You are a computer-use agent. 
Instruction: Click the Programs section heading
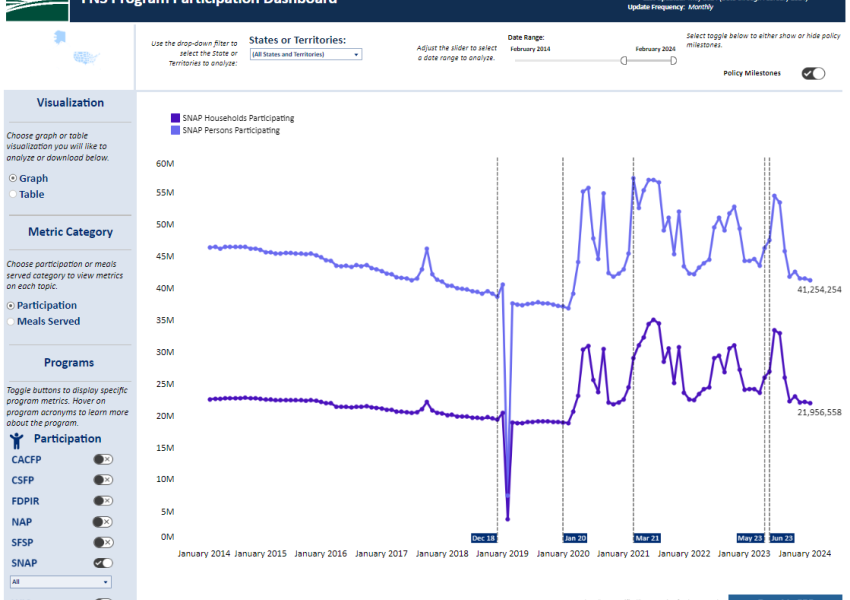pos(69,363)
